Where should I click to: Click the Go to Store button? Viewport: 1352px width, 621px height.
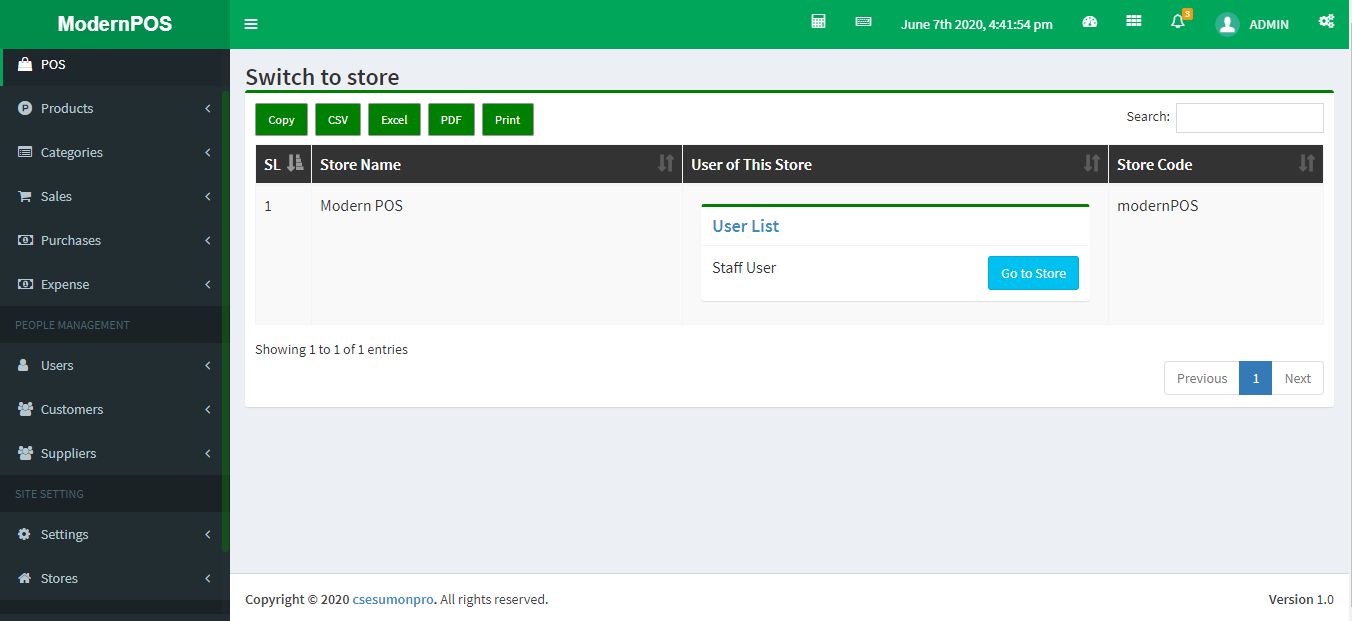[x=1033, y=273]
